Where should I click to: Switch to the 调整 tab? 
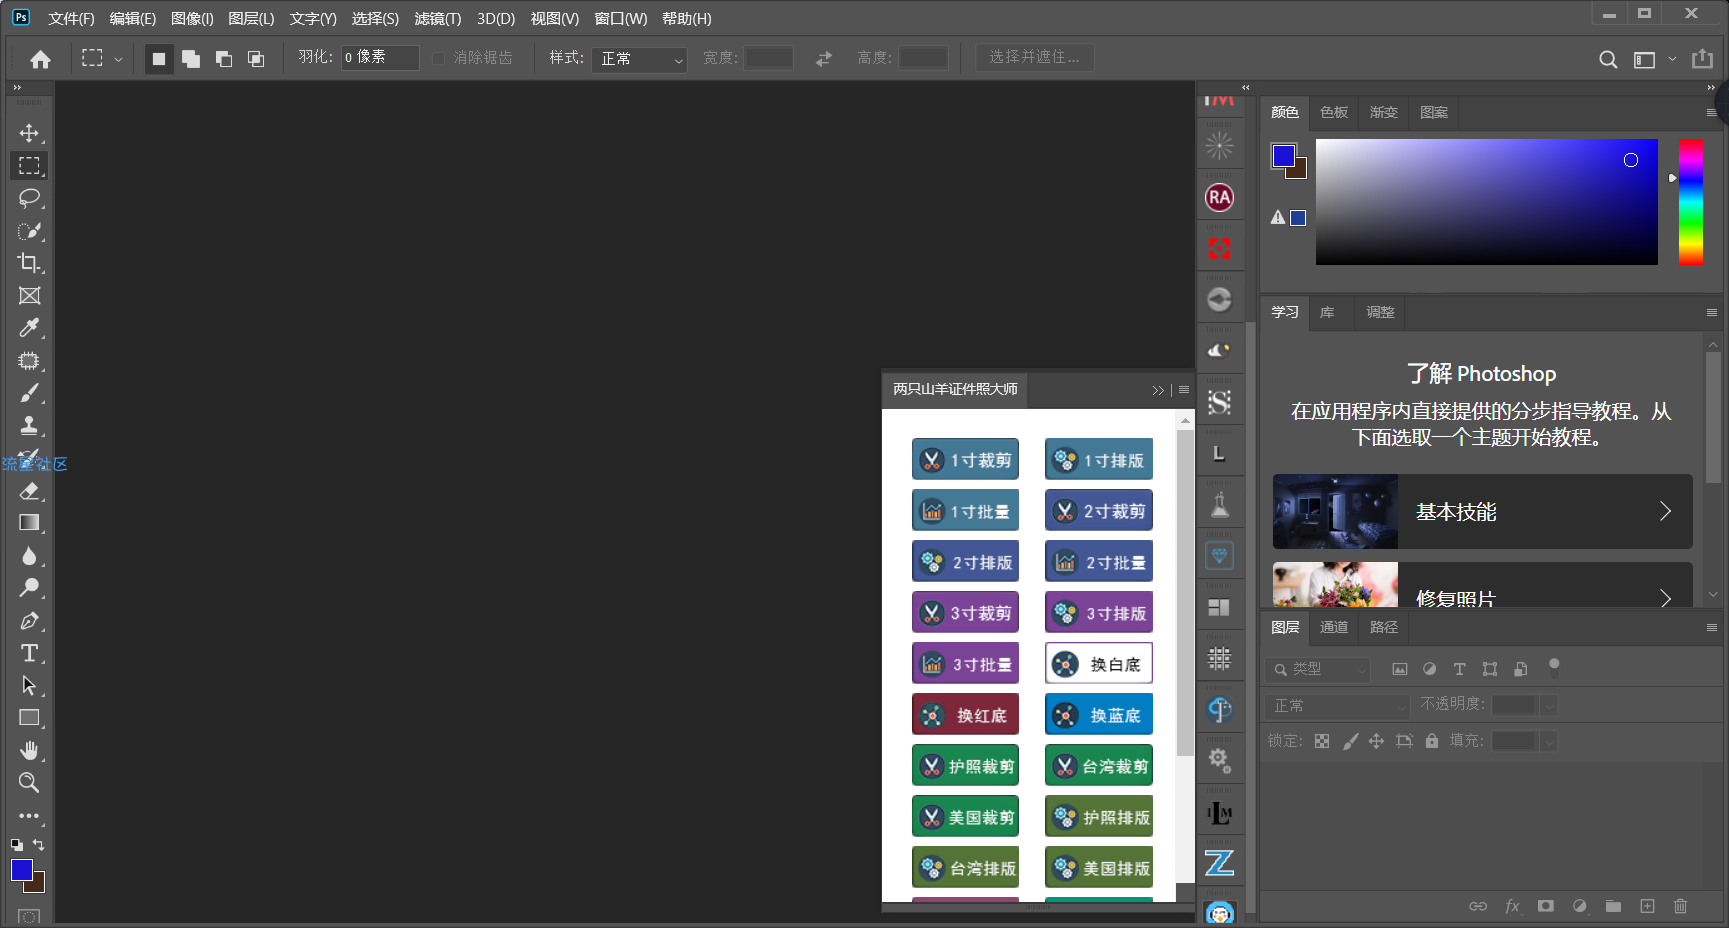[1380, 312]
